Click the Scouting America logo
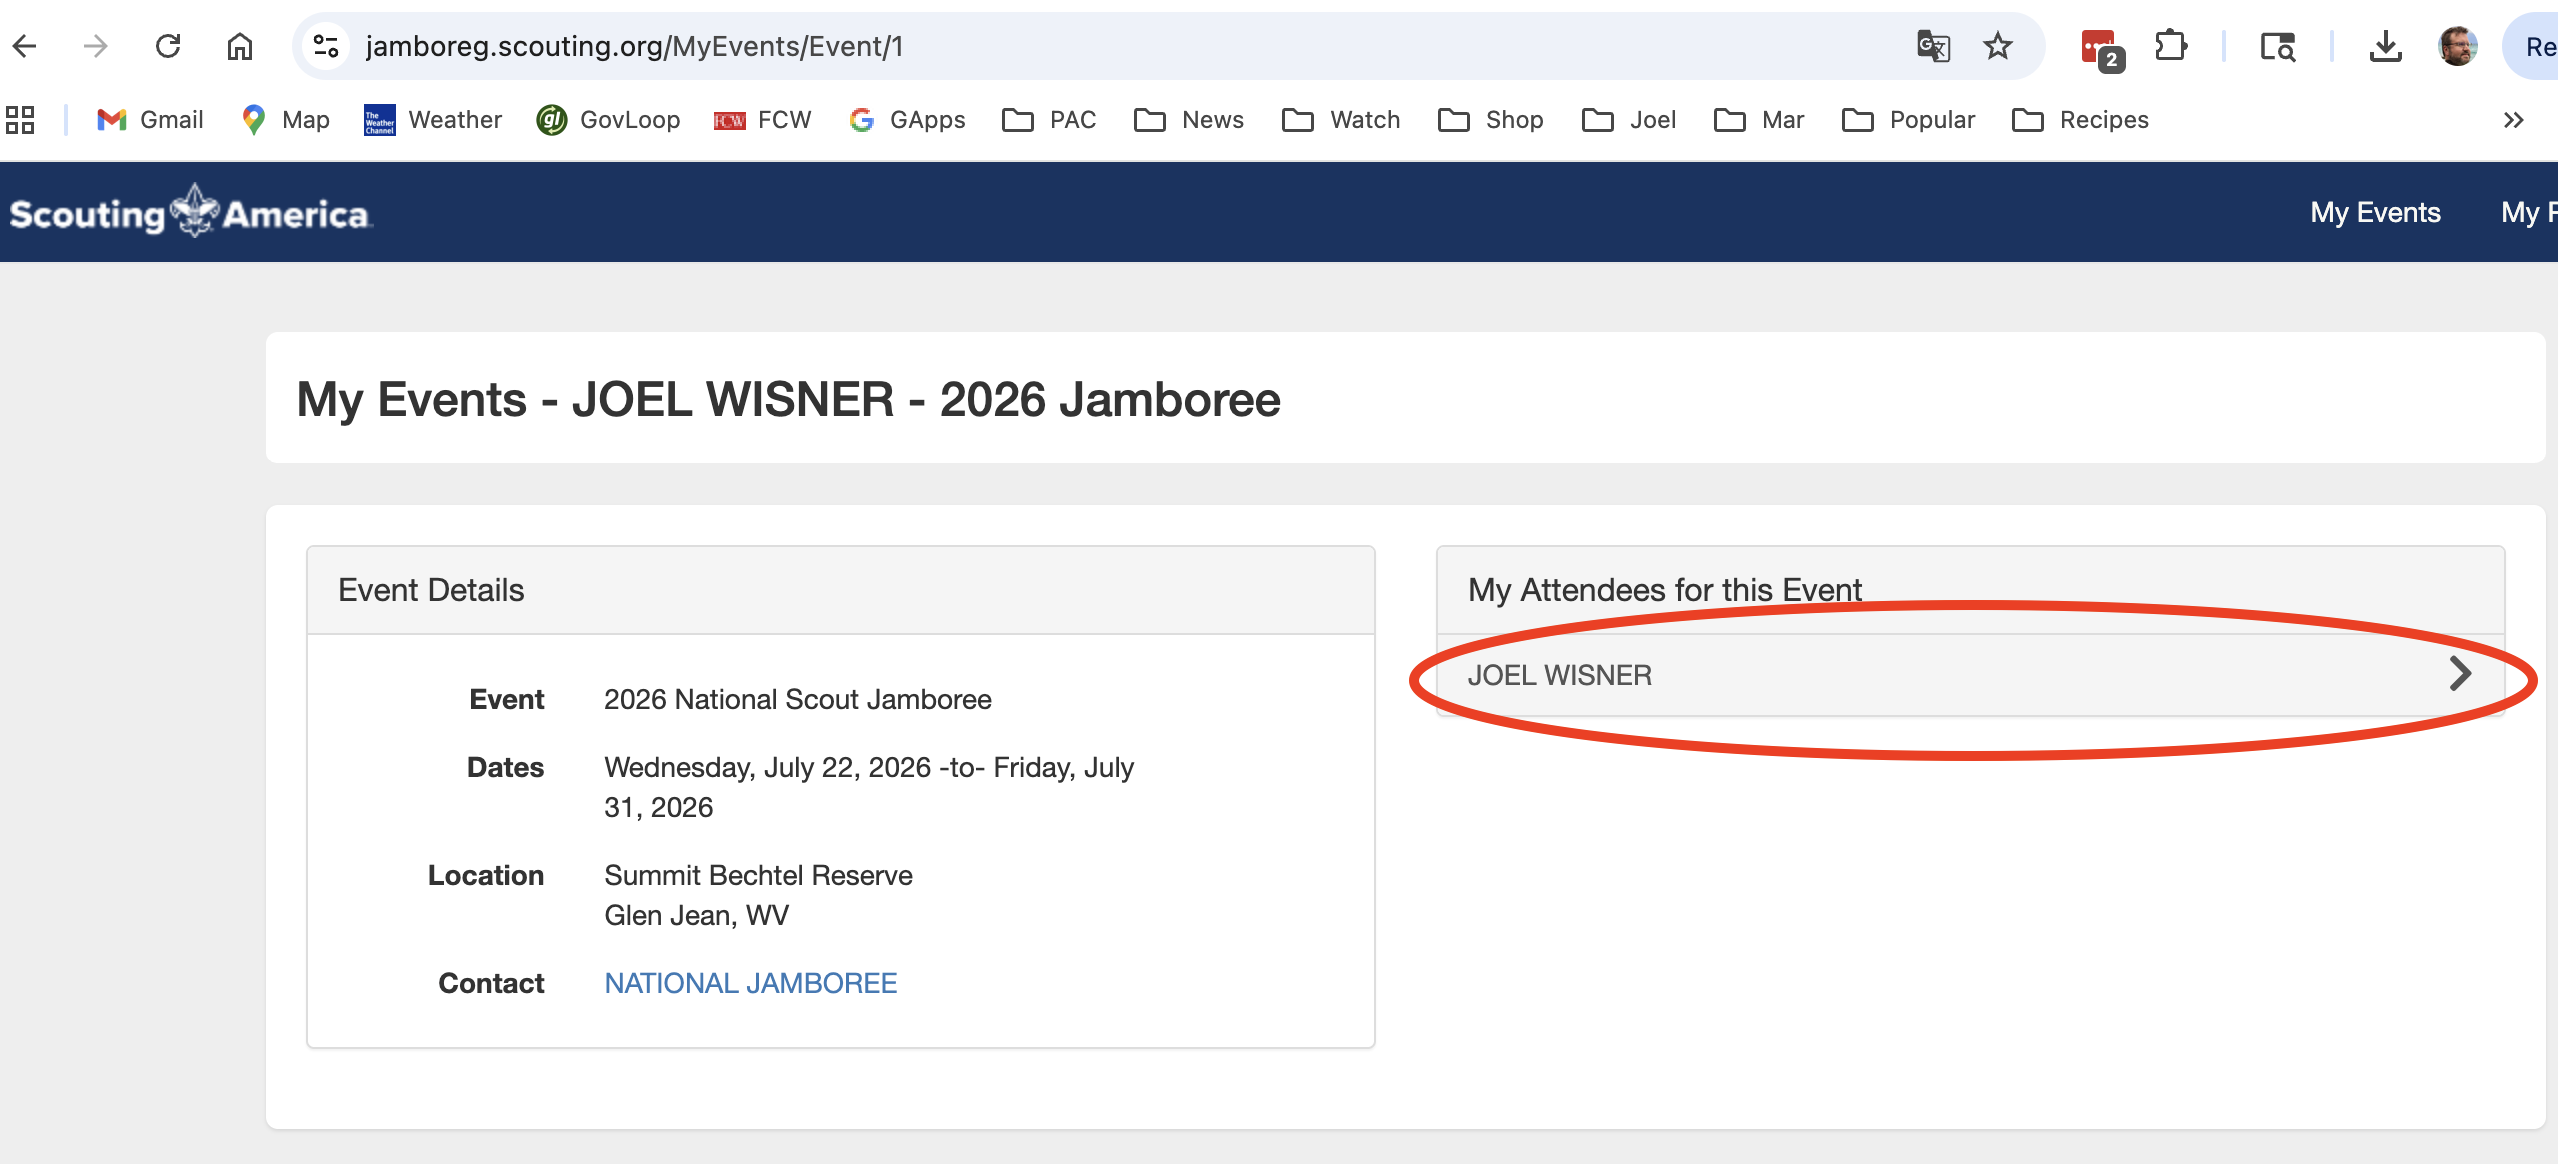 [x=190, y=212]
